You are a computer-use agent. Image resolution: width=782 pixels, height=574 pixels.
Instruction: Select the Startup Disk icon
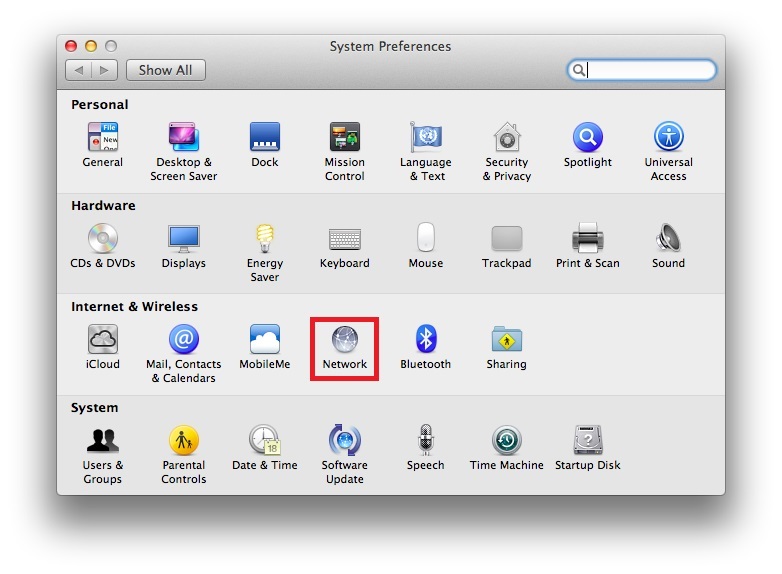587,441
